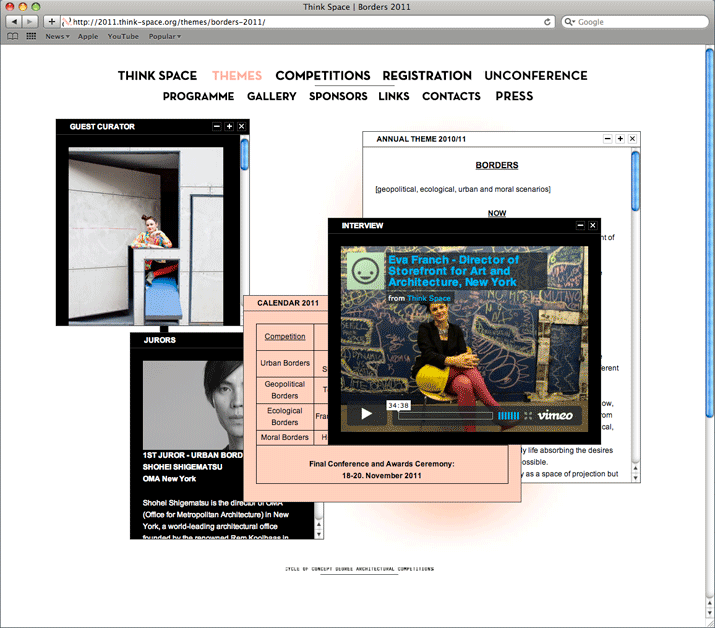Click the Shohei Shigematsu juror portrait
715x628 pixels.
click(193, 405)
